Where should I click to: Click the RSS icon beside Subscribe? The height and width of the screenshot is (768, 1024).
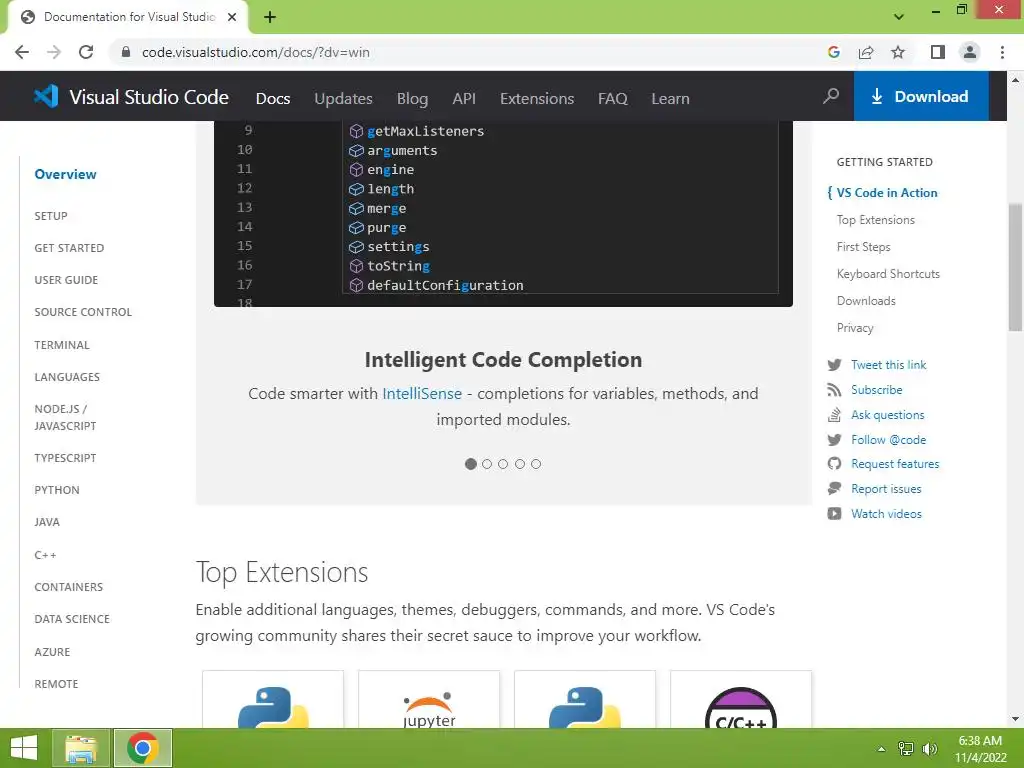pos(834,390)
